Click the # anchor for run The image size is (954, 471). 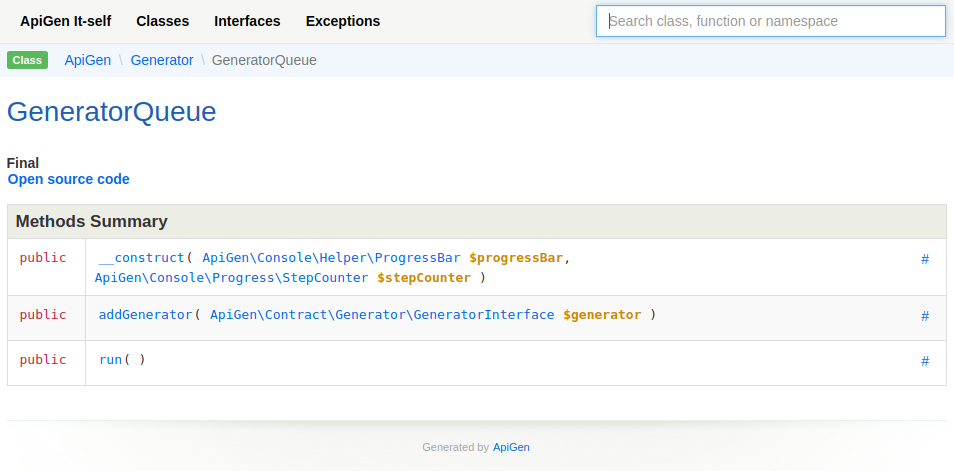point(925,361)
